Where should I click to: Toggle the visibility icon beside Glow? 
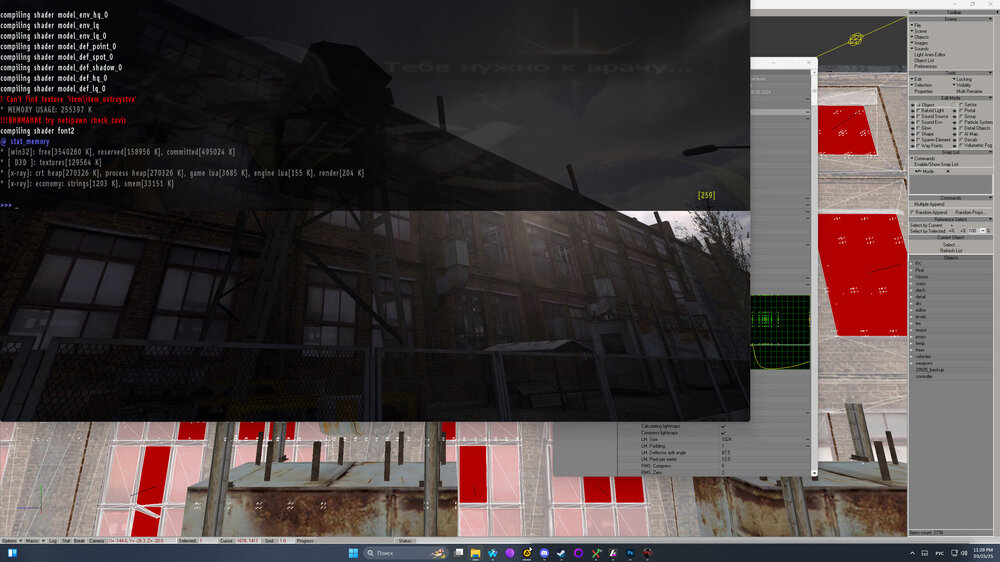coord(913,128)
